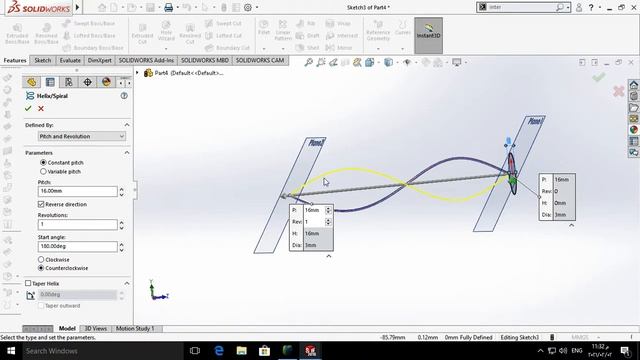Open the Motion Study 1 tab

[135, 329]
